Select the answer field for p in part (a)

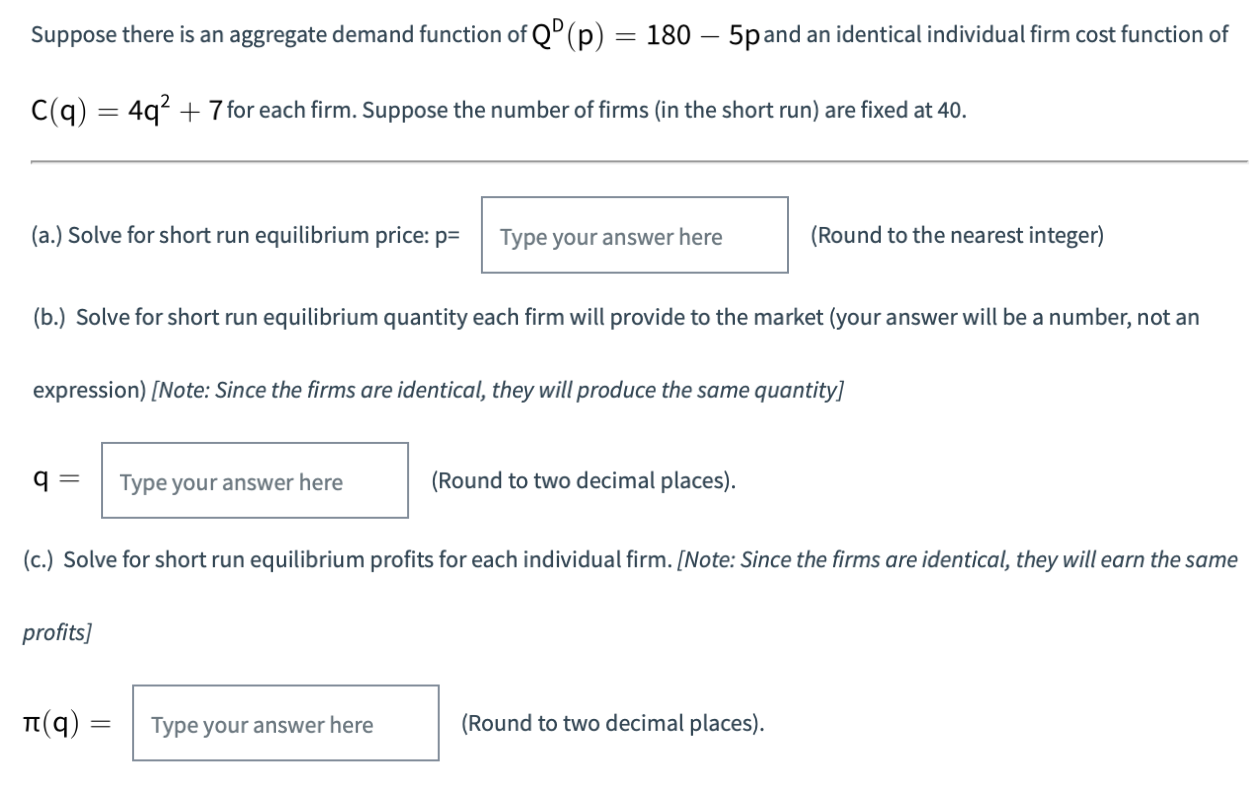pyautogui.click(x=635, y=236)
